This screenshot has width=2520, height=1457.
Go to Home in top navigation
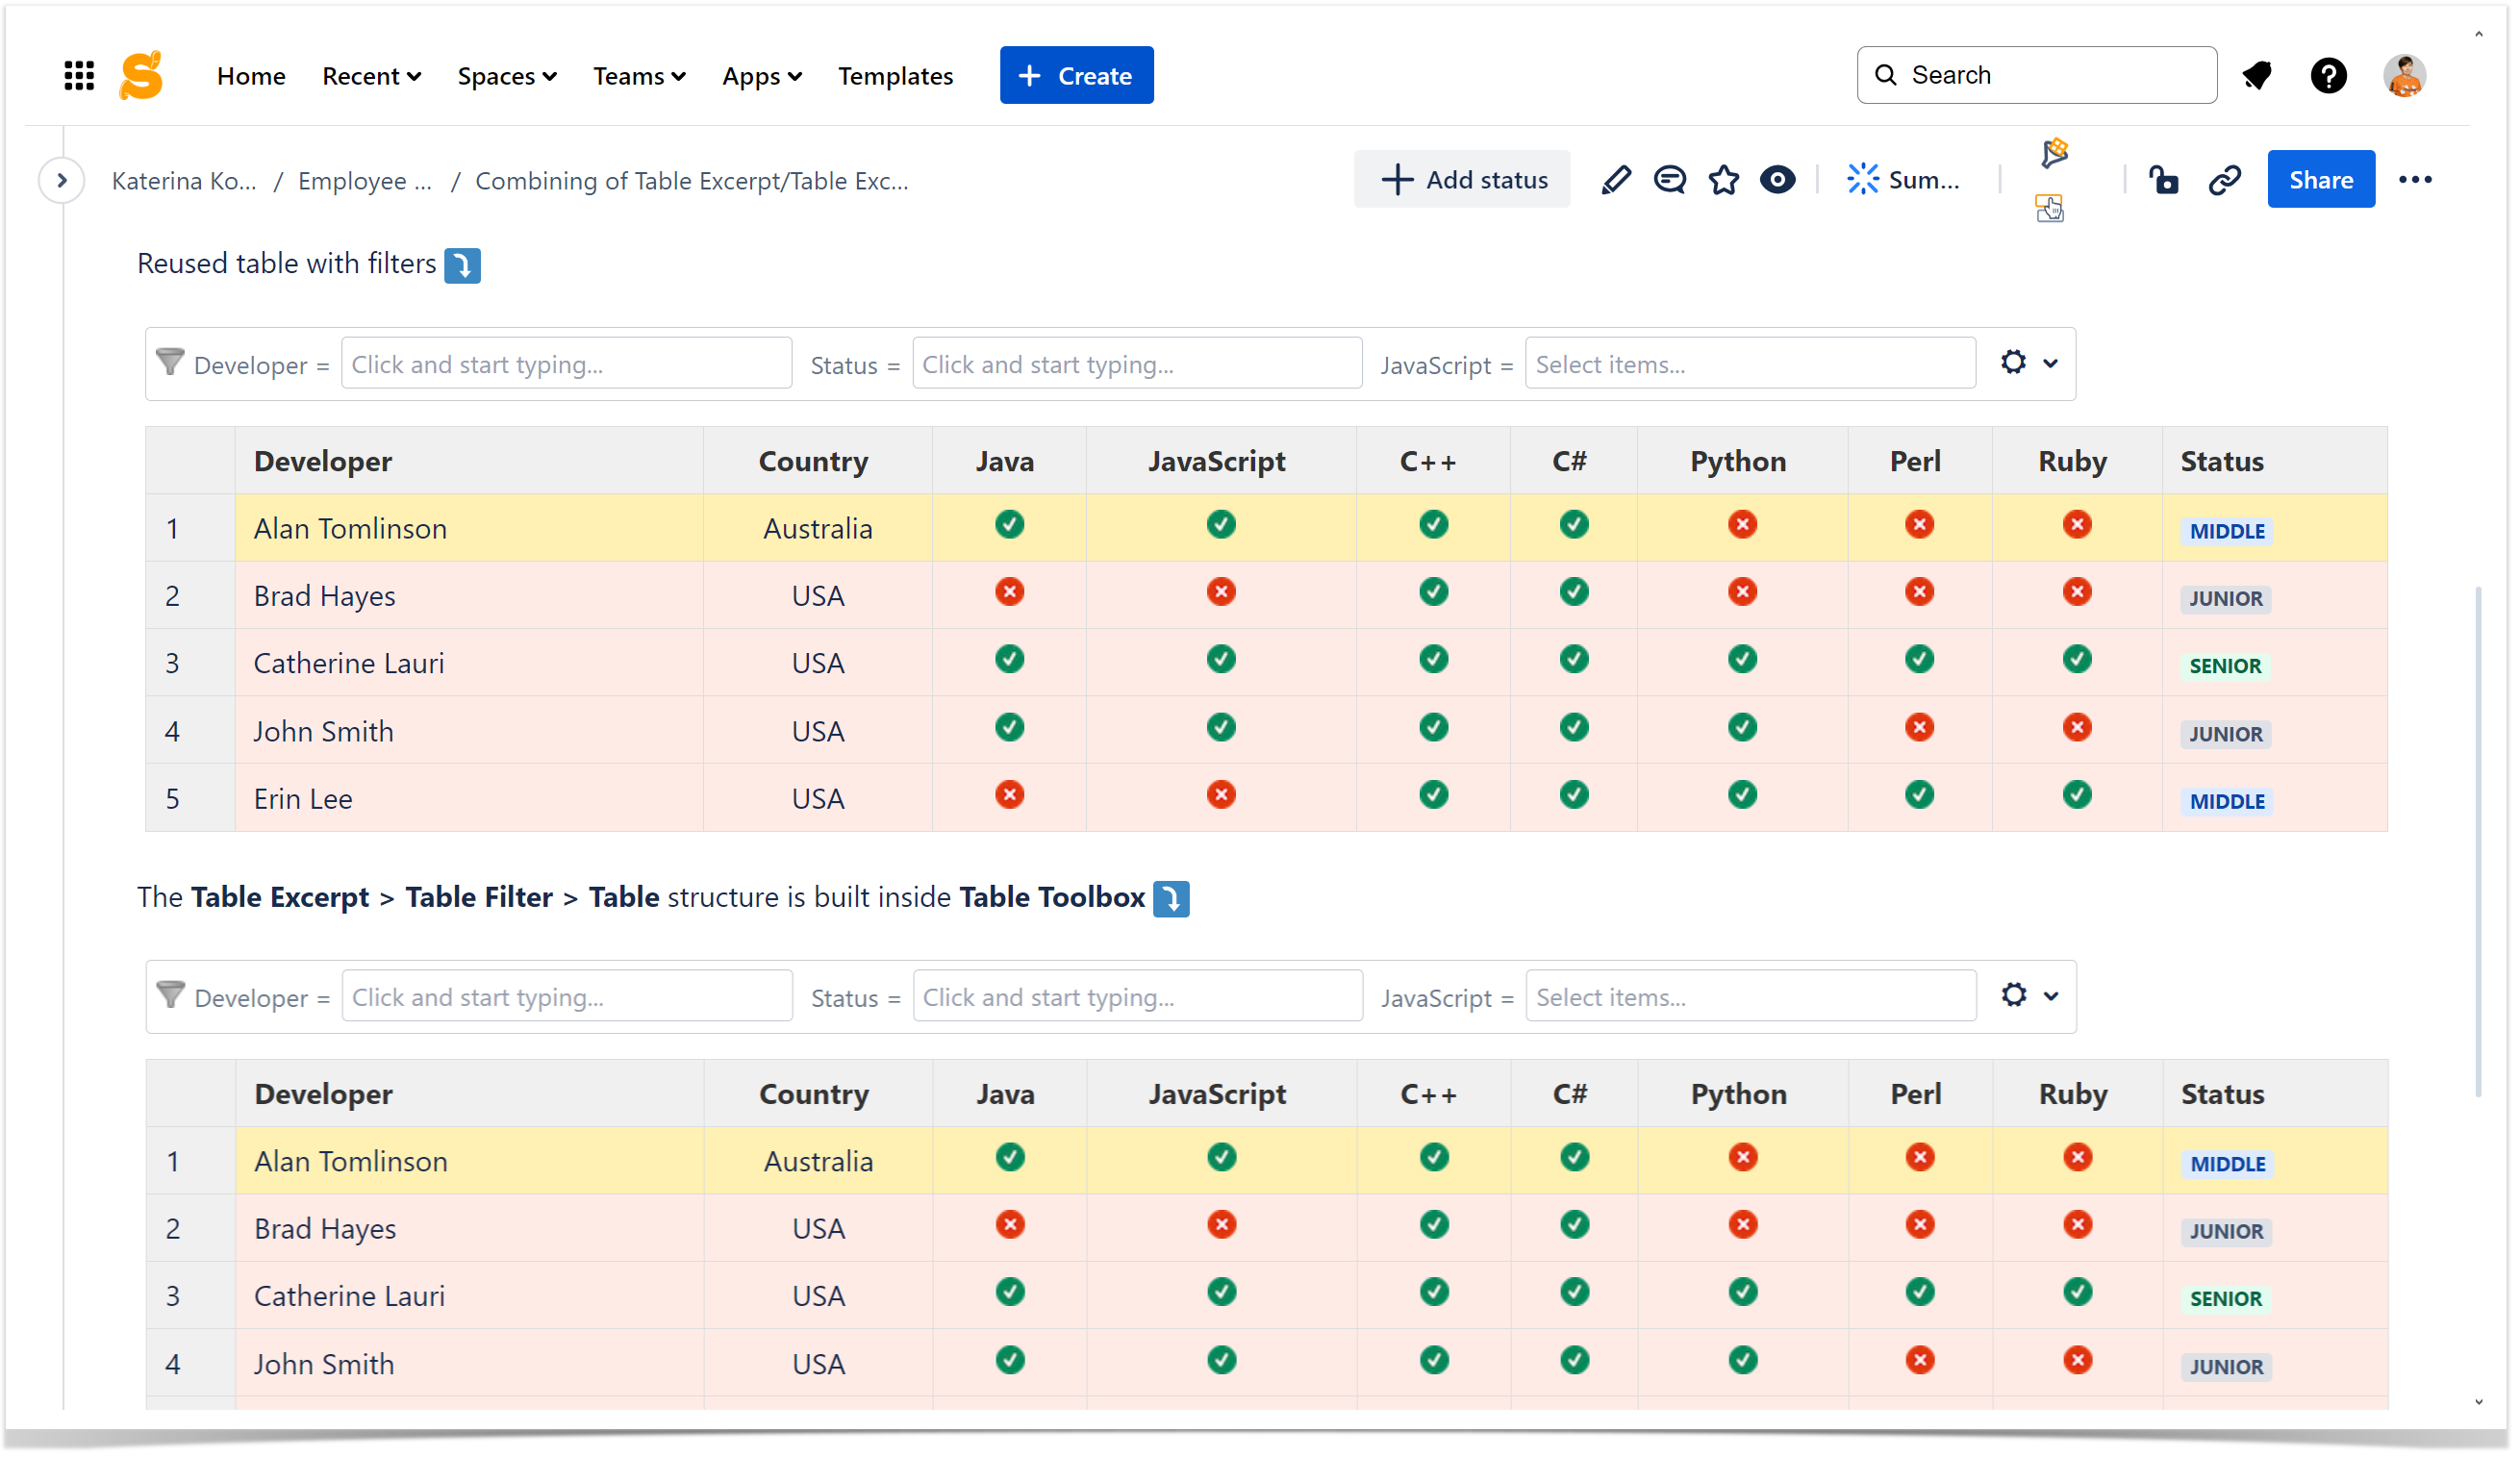pos(251,76)
